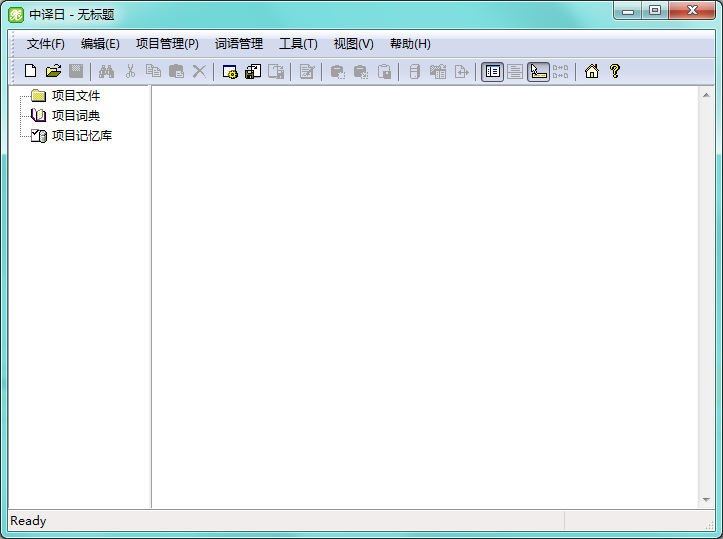Toggle the cursor ruler view button

coord(538,71)
